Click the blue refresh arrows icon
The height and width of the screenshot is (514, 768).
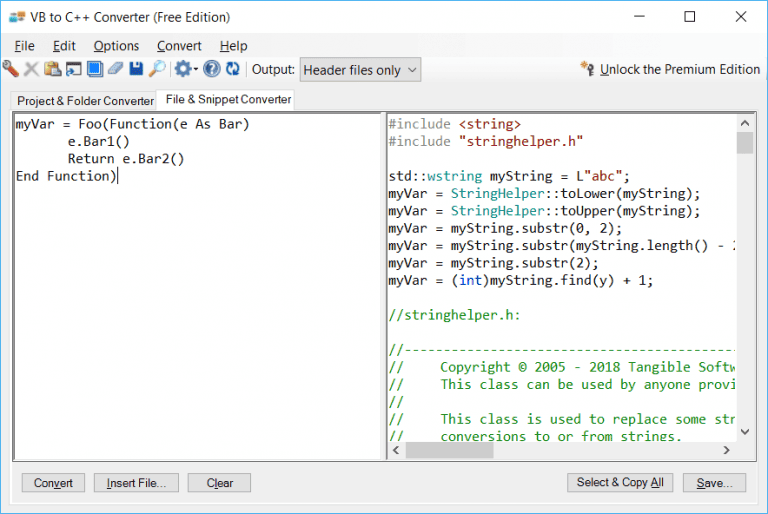click(233, 69)
